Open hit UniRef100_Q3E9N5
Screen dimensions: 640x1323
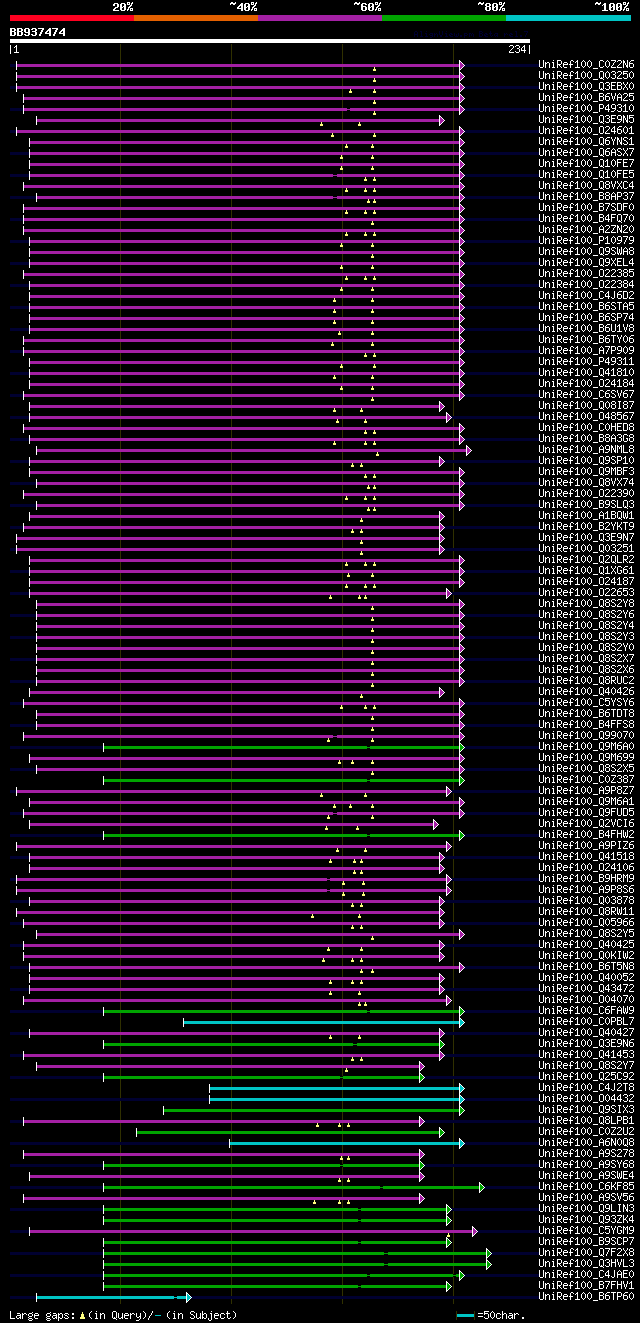[x=586, y=119]
